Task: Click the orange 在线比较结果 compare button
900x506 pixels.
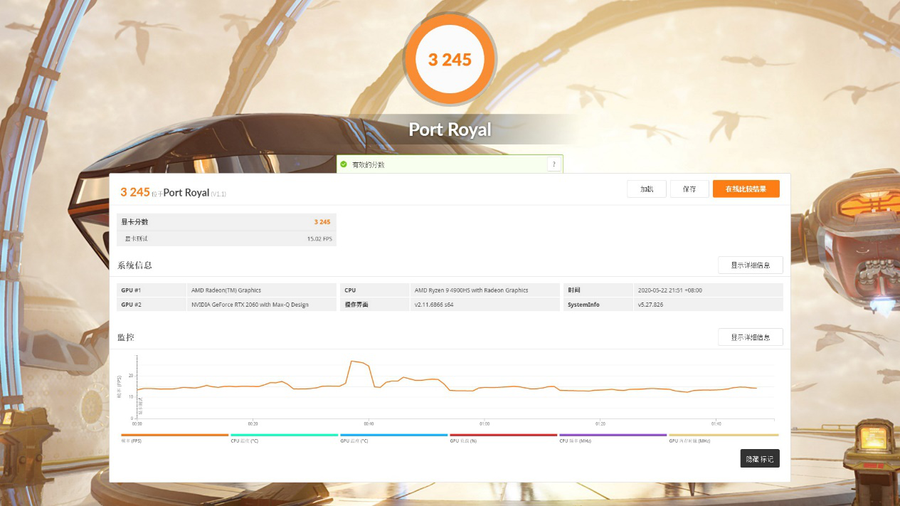Action: (745, 189)
